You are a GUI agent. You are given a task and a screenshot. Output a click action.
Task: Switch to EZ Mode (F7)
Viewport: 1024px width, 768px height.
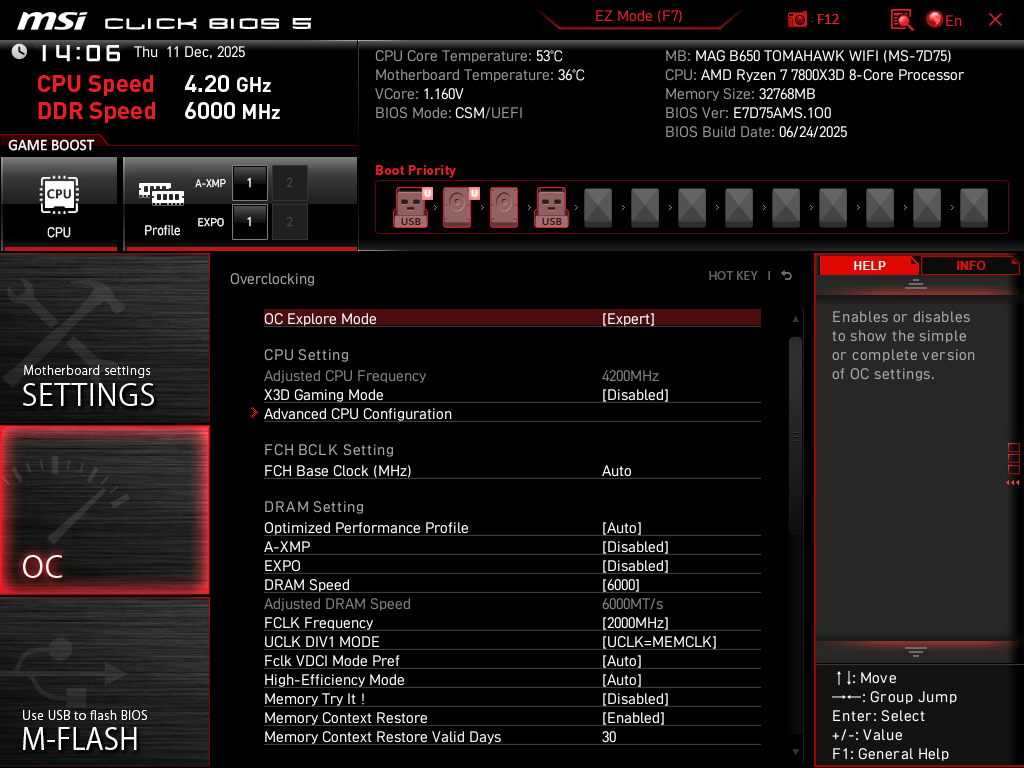pos(638,16)
